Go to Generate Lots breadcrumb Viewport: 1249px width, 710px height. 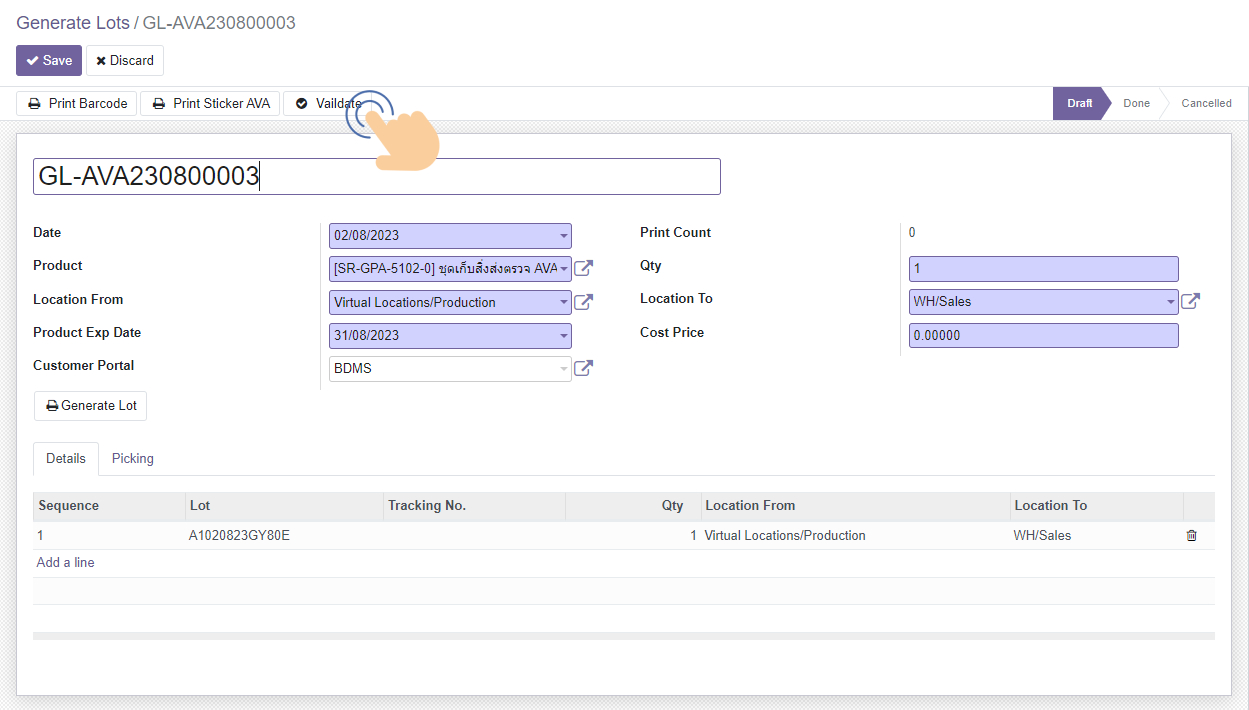(72, 23)
